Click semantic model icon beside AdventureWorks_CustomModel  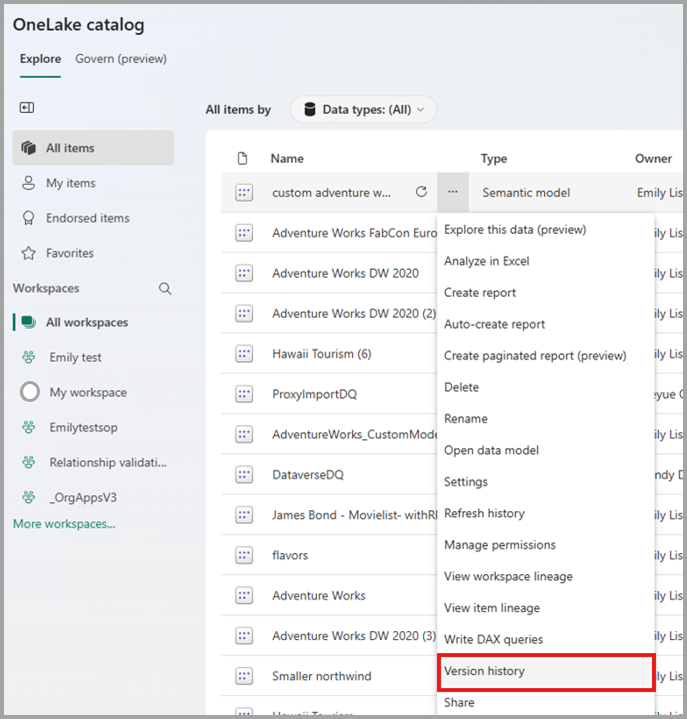[244, 434]
